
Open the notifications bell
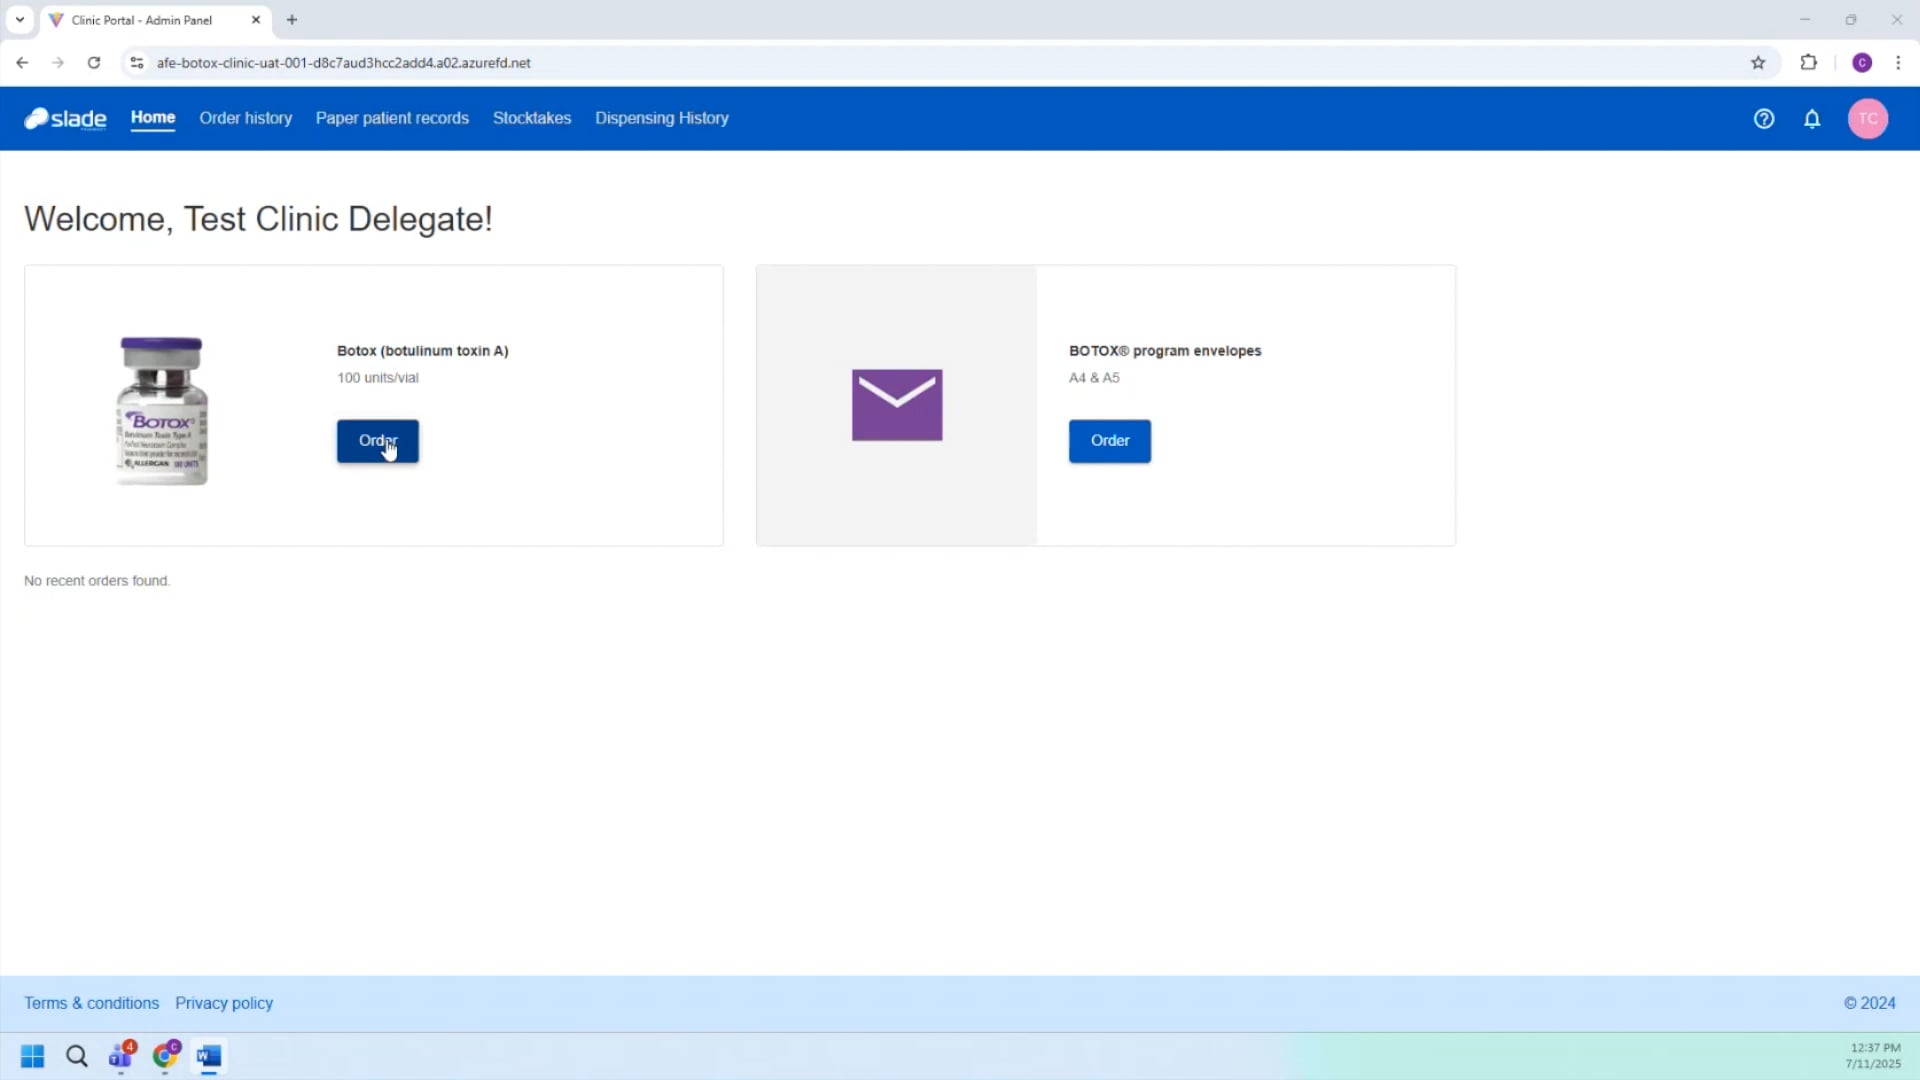pyautogui.click(x=1812, y=119)
